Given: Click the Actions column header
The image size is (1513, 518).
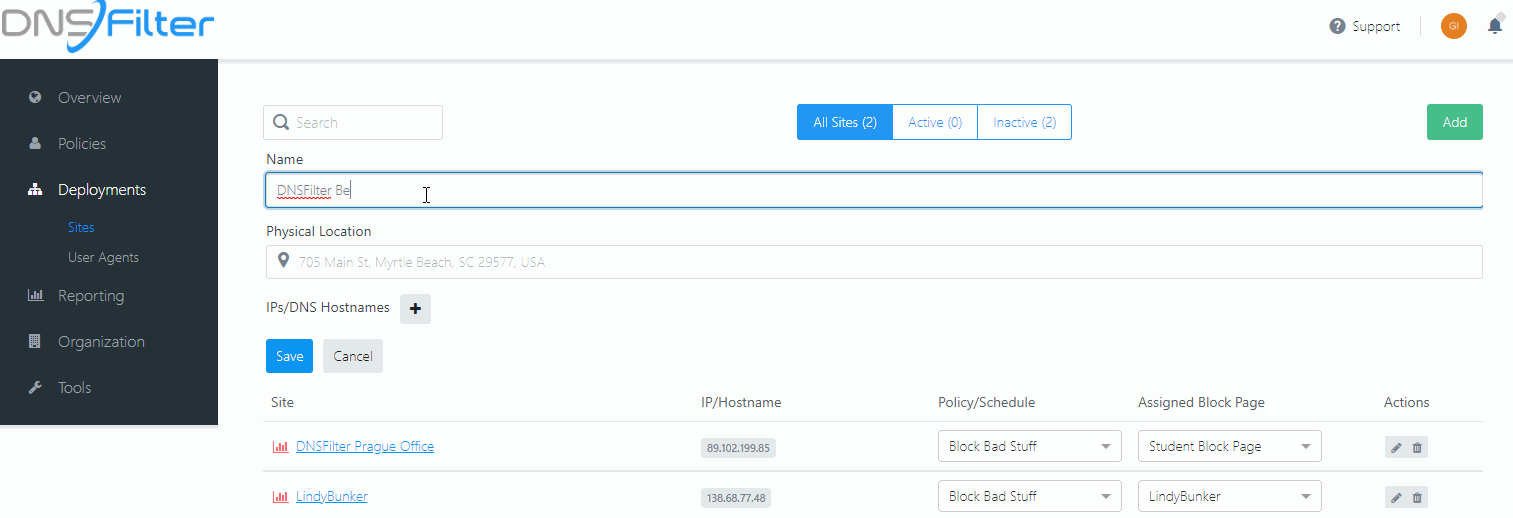Looking at the screenshot, I should (1407, 402).
